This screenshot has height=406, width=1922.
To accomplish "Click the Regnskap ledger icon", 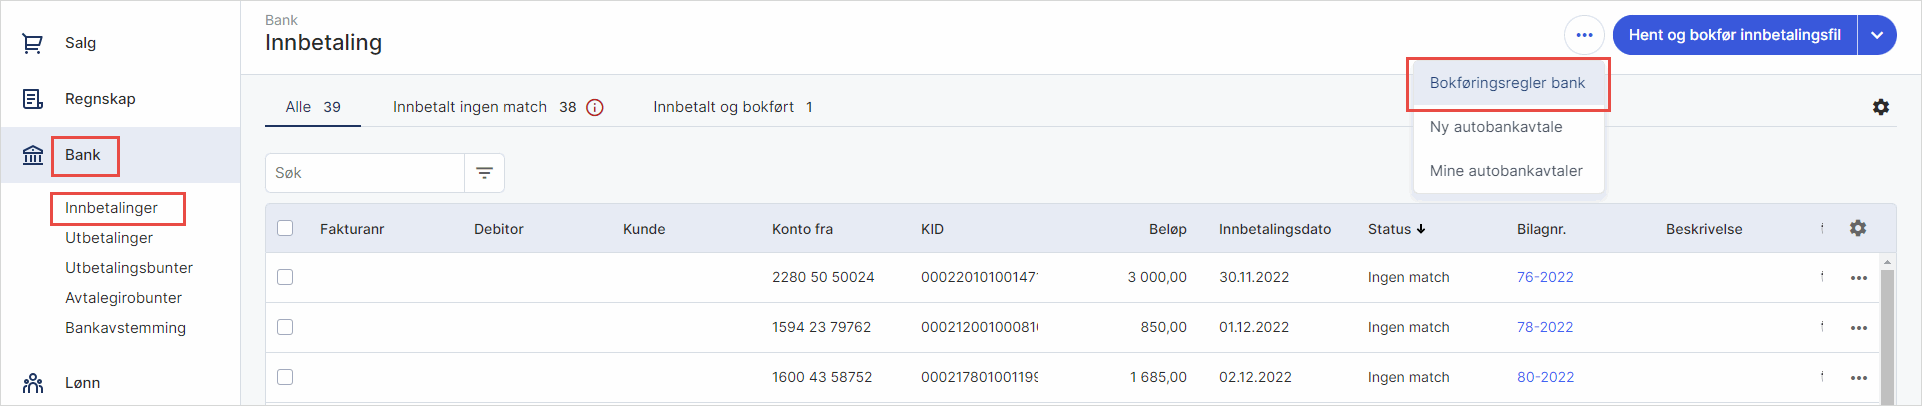I will pos(33,99).
